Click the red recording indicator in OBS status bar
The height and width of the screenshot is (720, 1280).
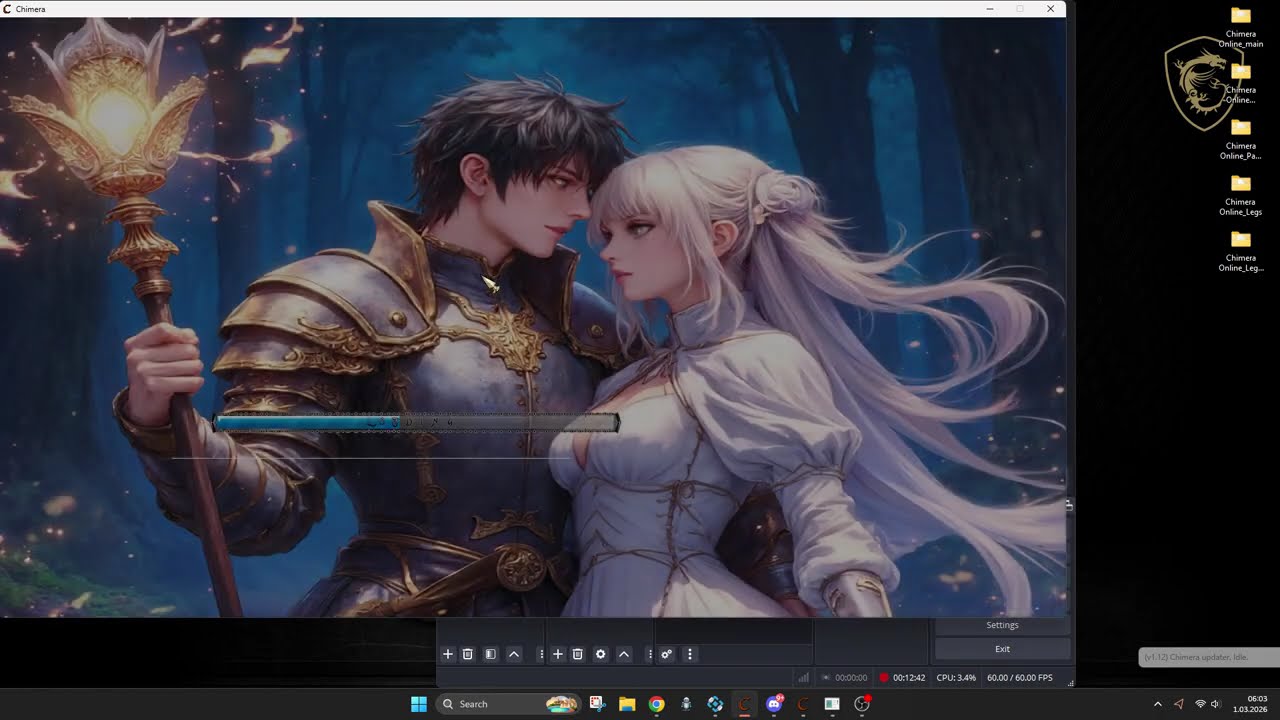(x=884, y=678)
